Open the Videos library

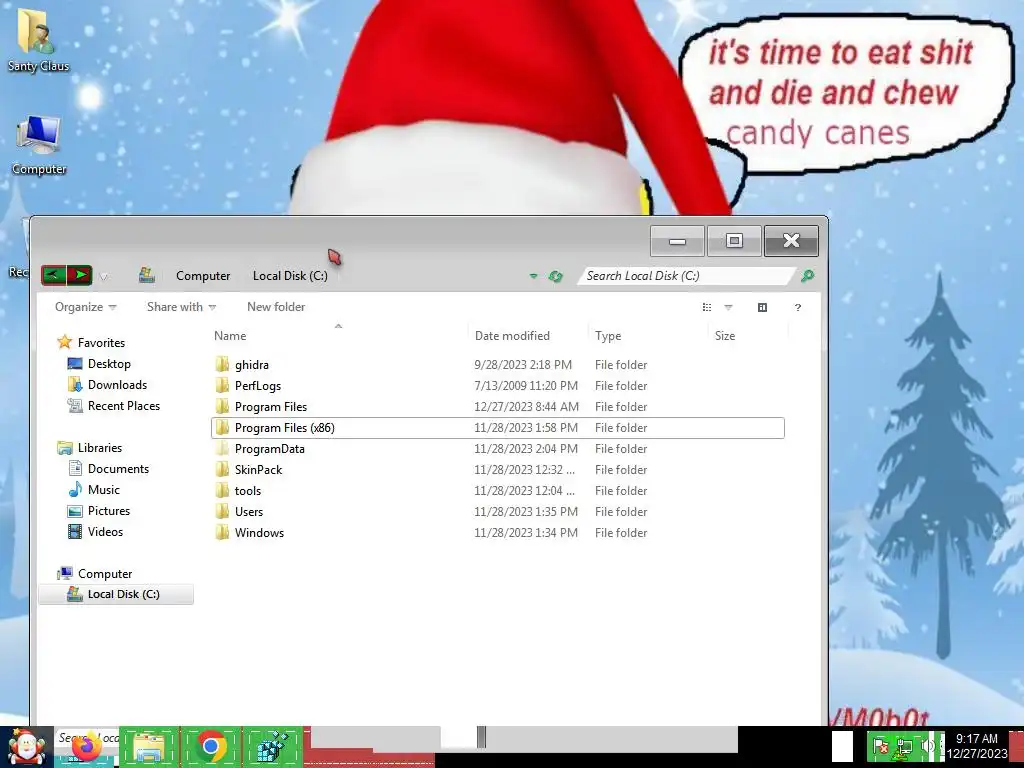(105, 532)
